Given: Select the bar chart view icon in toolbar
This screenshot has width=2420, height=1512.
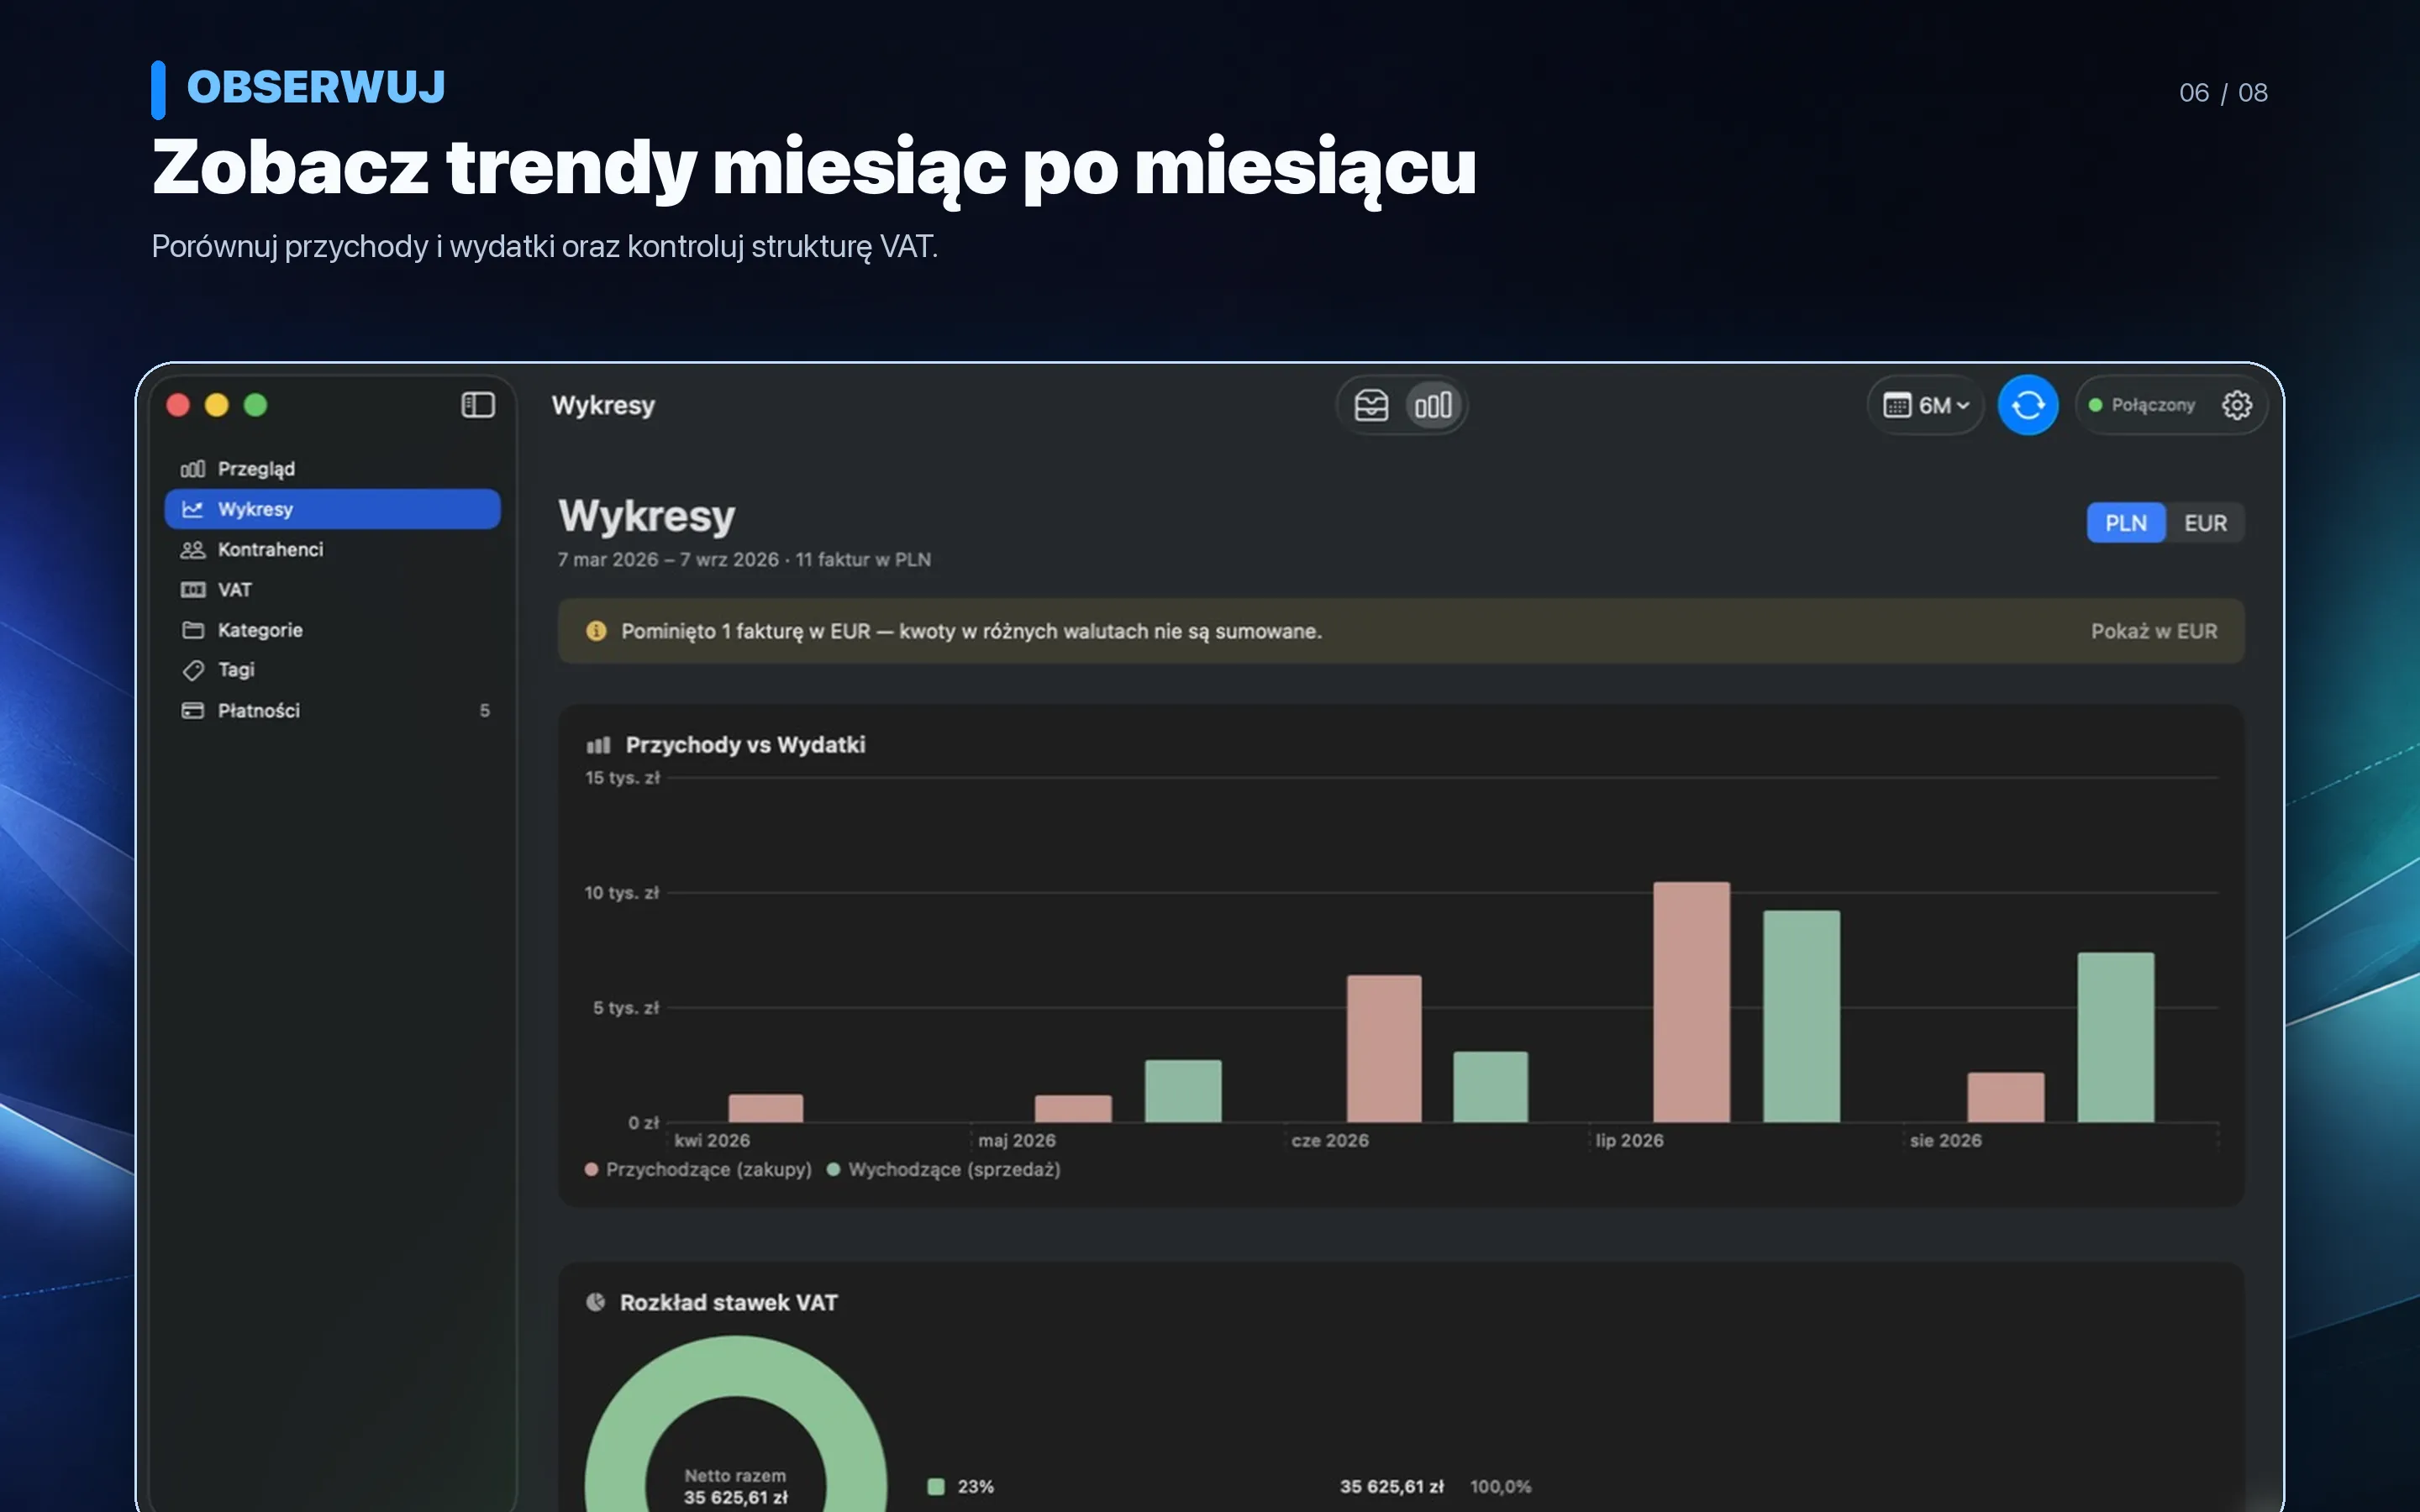Looking at the screenshot, I should tap(1433, 405).
